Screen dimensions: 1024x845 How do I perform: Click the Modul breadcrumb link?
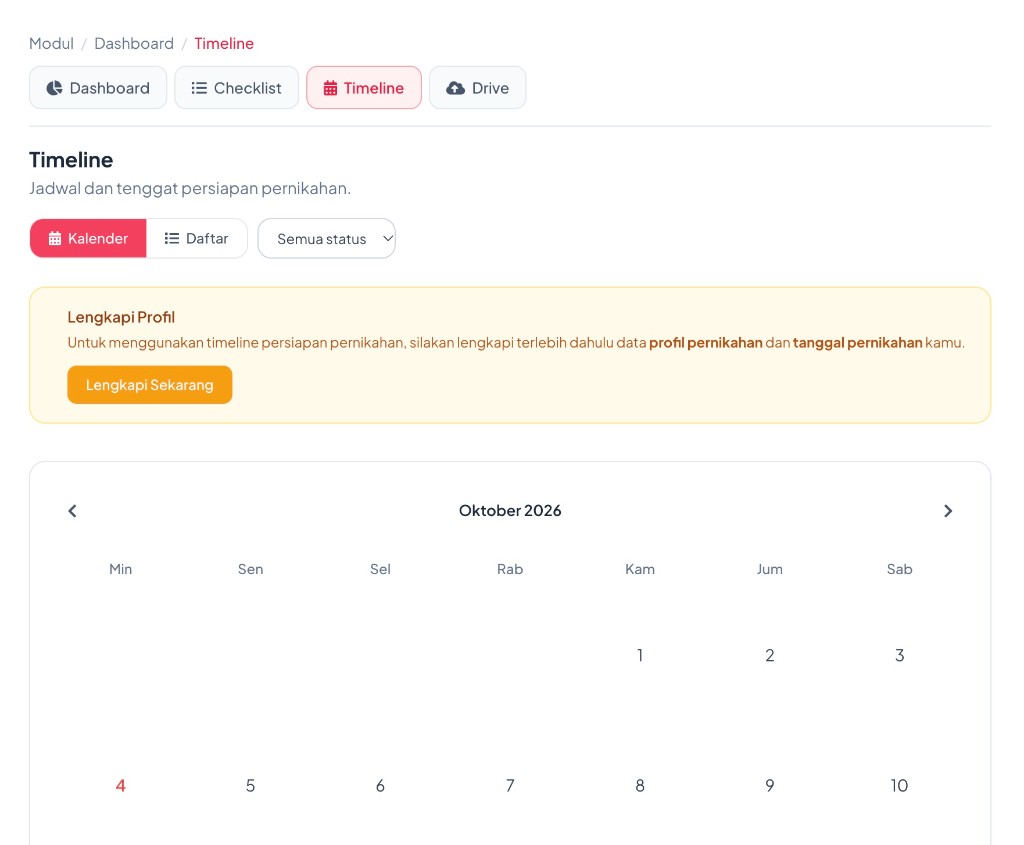click(51, 43)
